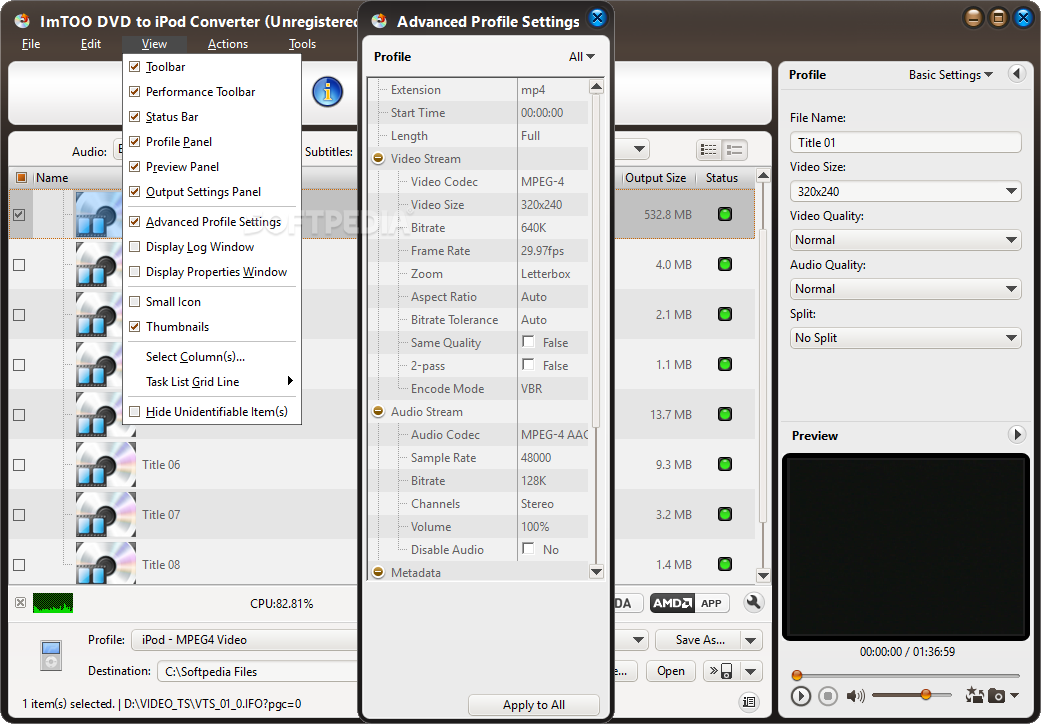The image size is (1041, 724).
Task: Check the 2-pass checkbox
Action: pyautogui.click(x=528, y=364)
